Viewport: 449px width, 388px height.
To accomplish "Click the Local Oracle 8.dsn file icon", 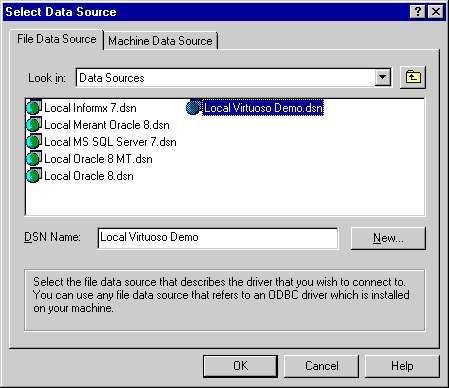I will pos(34,175).
